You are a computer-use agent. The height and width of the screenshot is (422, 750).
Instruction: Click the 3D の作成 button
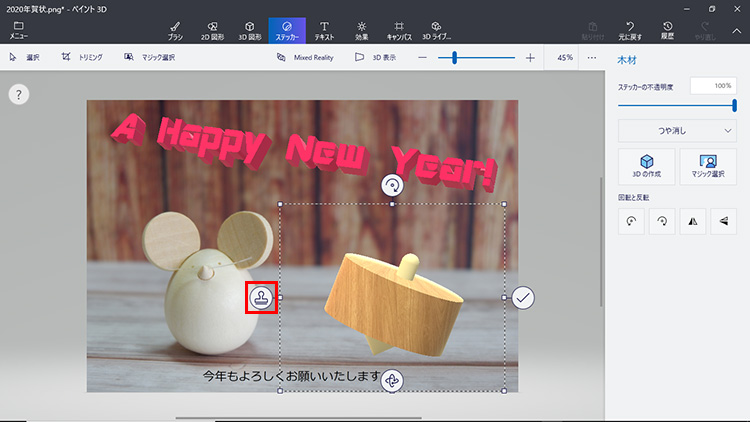click(x=646, y=166)
